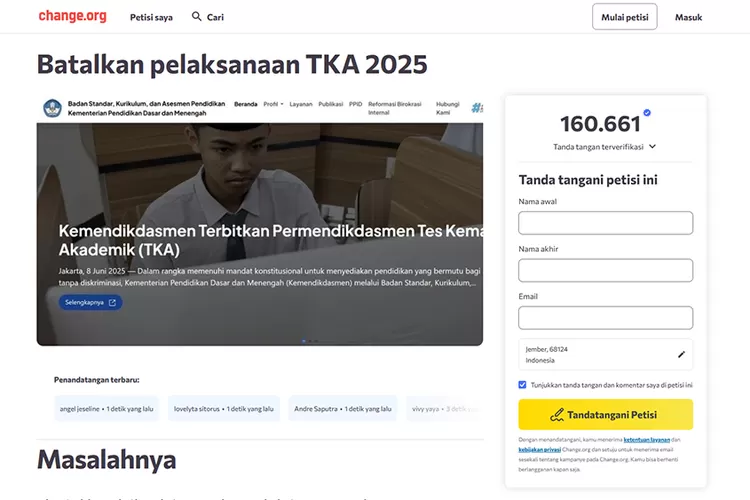Expand Tanda tangan terverifikasi chevron

[652, 146]
